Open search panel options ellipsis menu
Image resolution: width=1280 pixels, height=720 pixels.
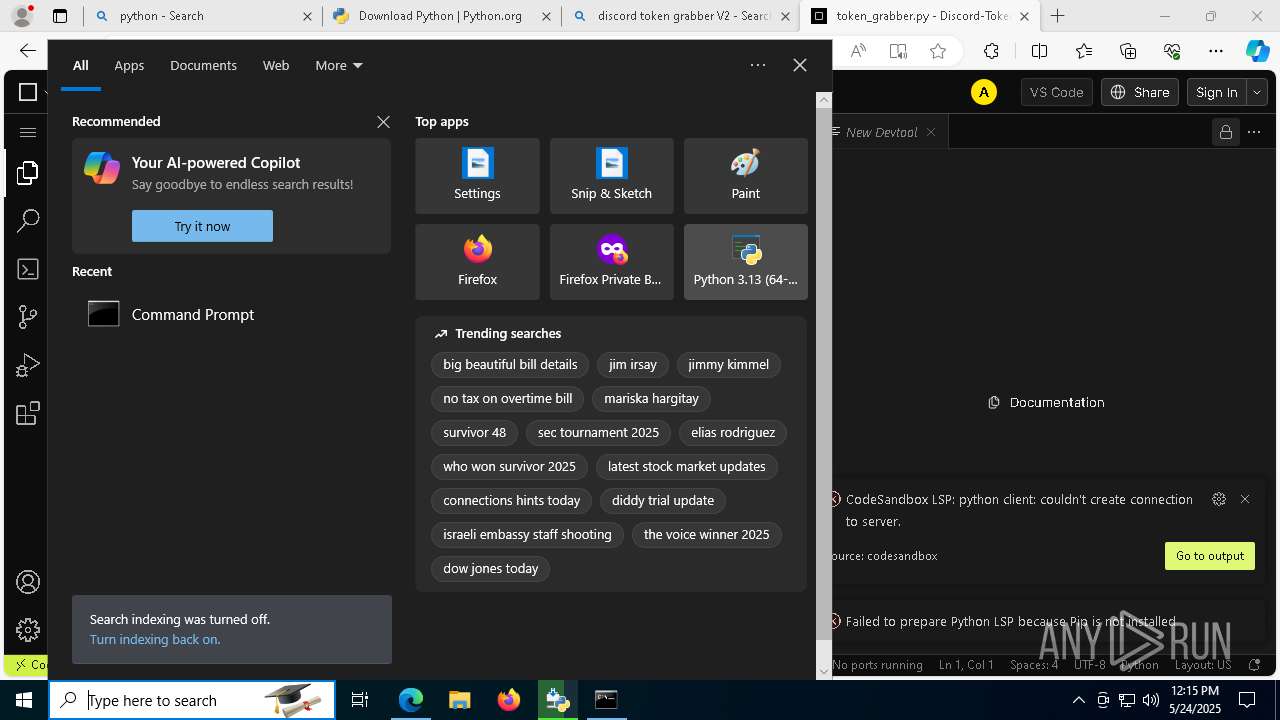758,65
